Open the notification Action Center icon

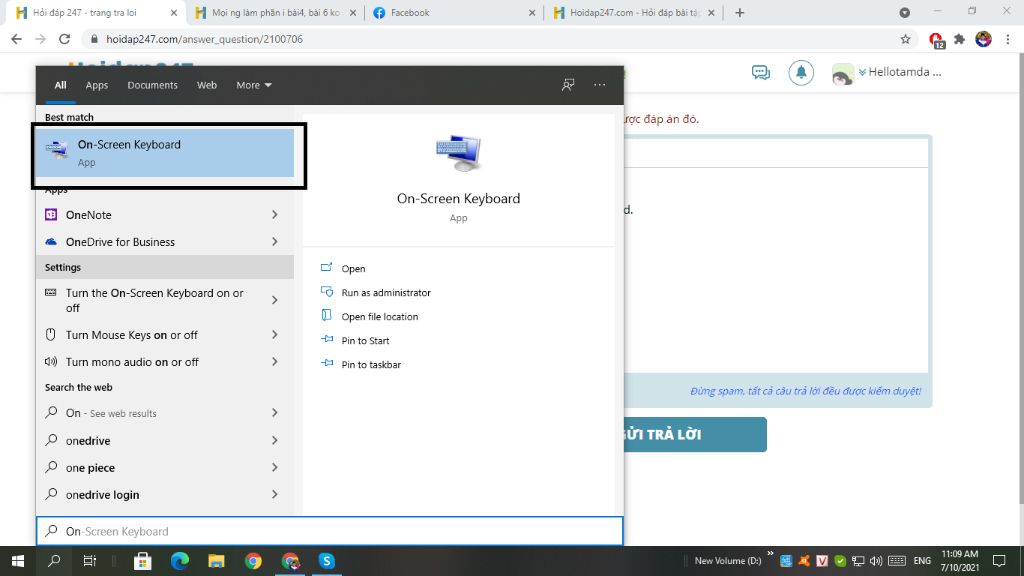pyautogui.click(x=999, y=561)
